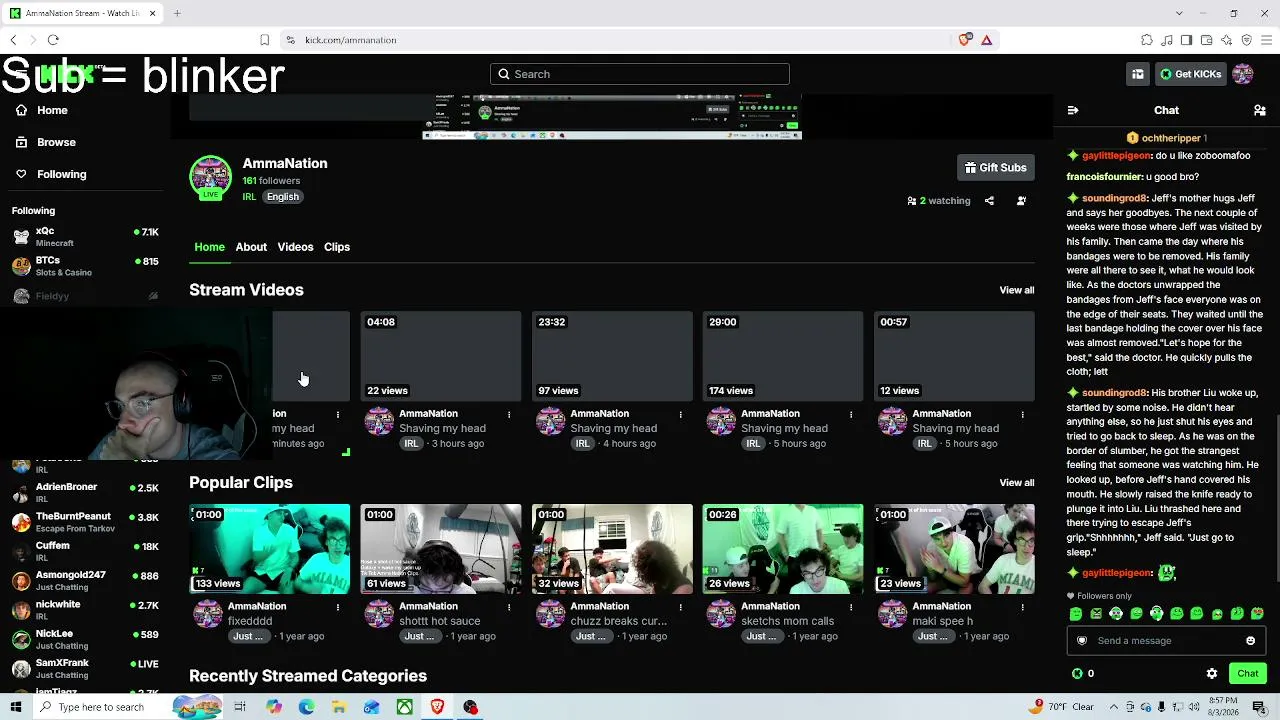
Task: Open xQc channel in the sidebar
Action: coord(84,237)
